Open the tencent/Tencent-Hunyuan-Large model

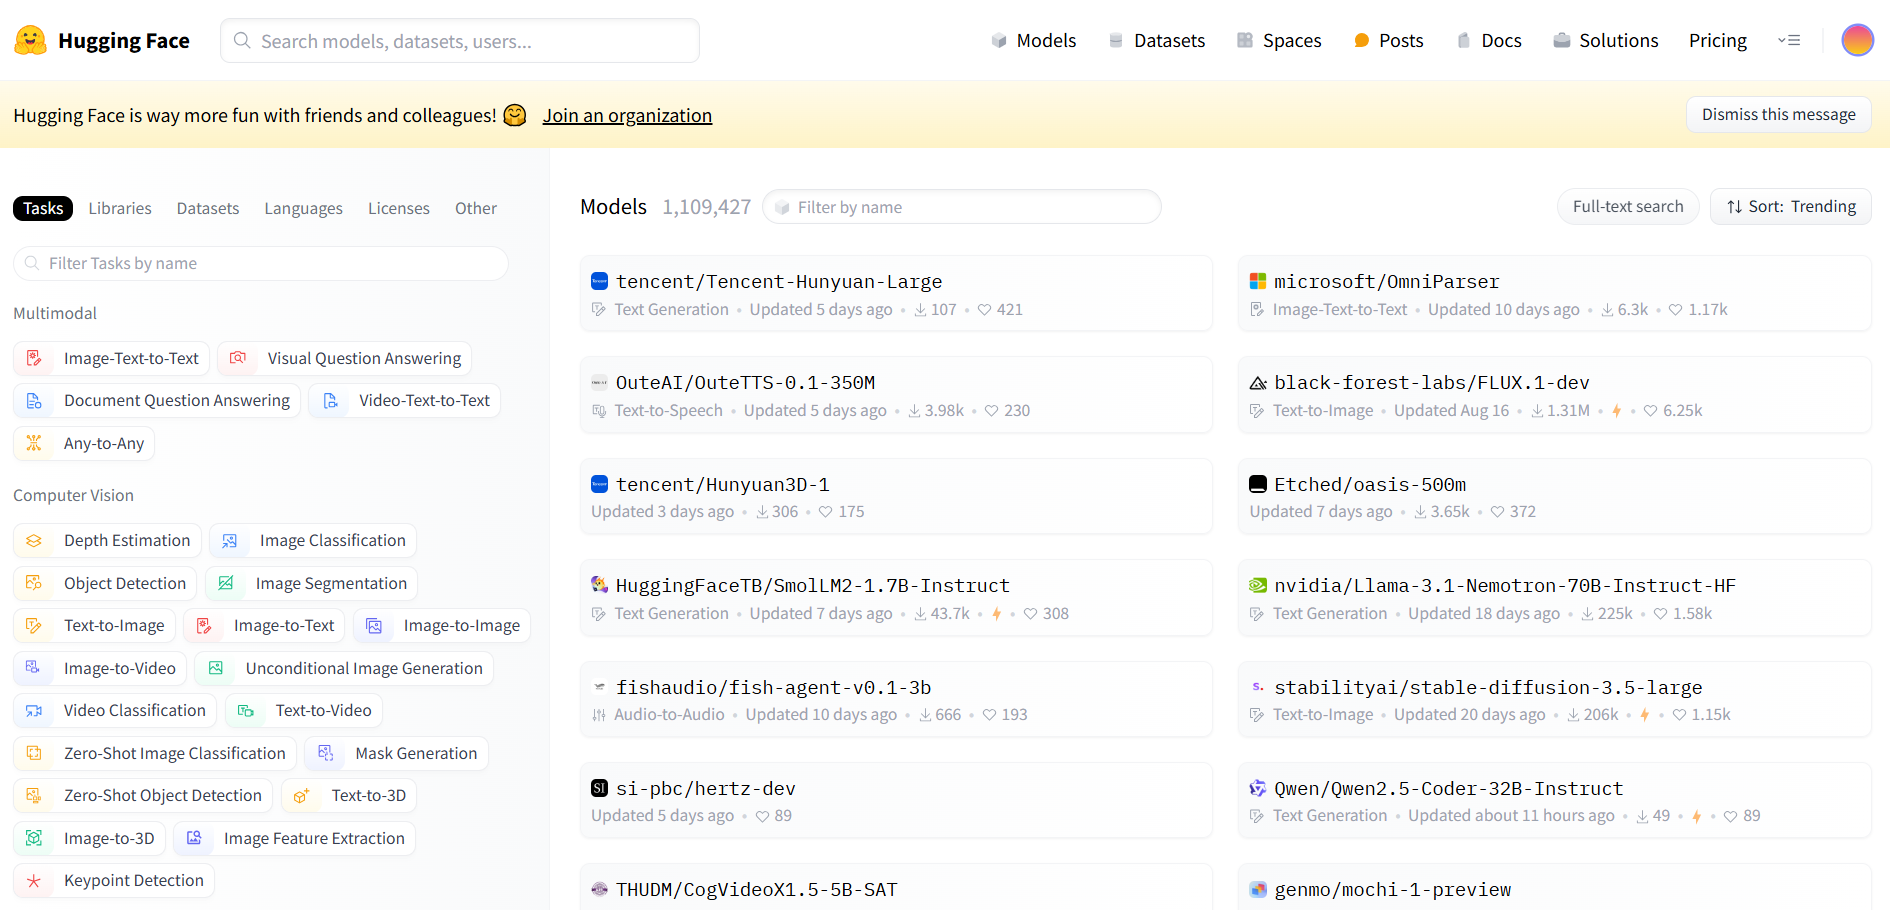[x=896, y=294]
